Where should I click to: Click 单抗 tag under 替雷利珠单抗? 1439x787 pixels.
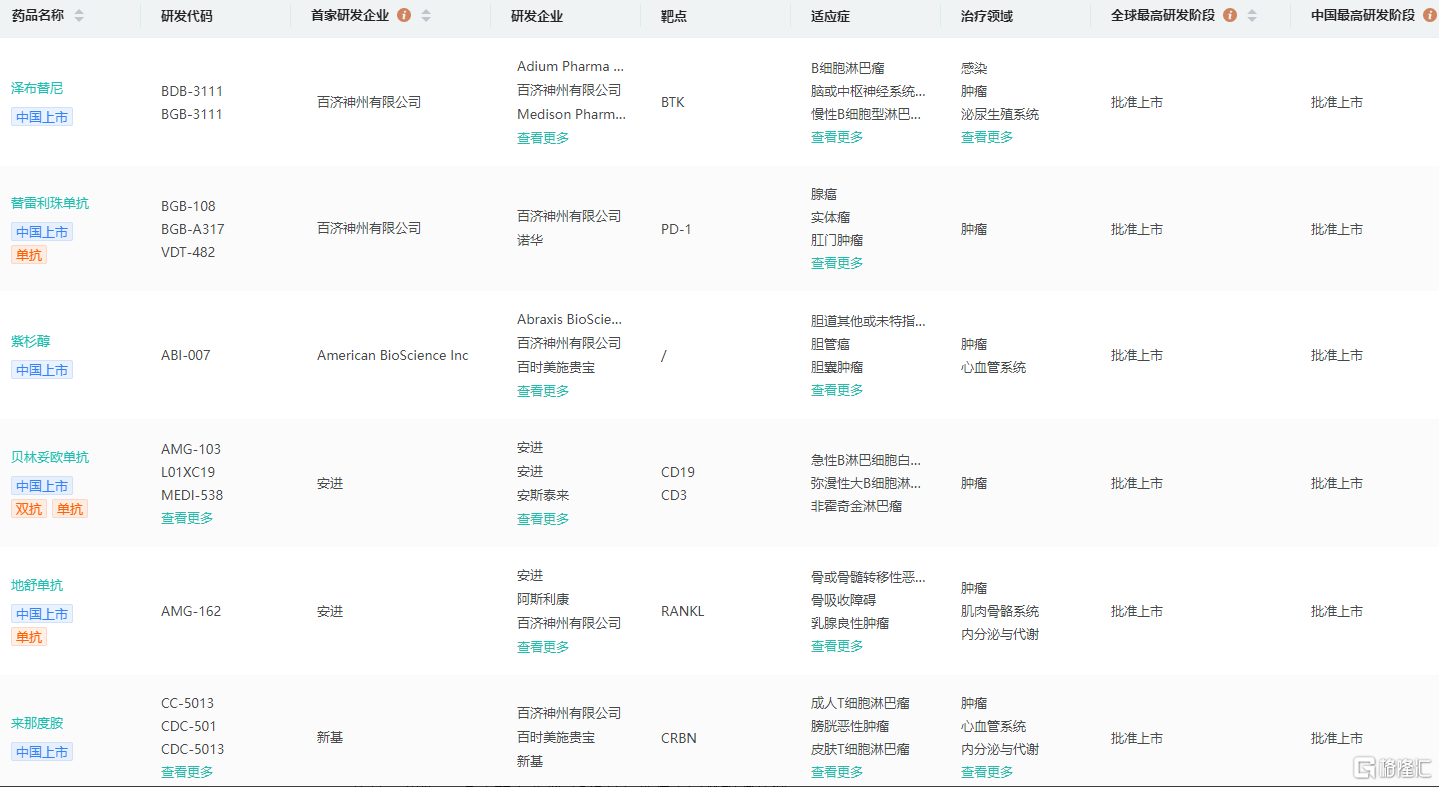(29, 255)
